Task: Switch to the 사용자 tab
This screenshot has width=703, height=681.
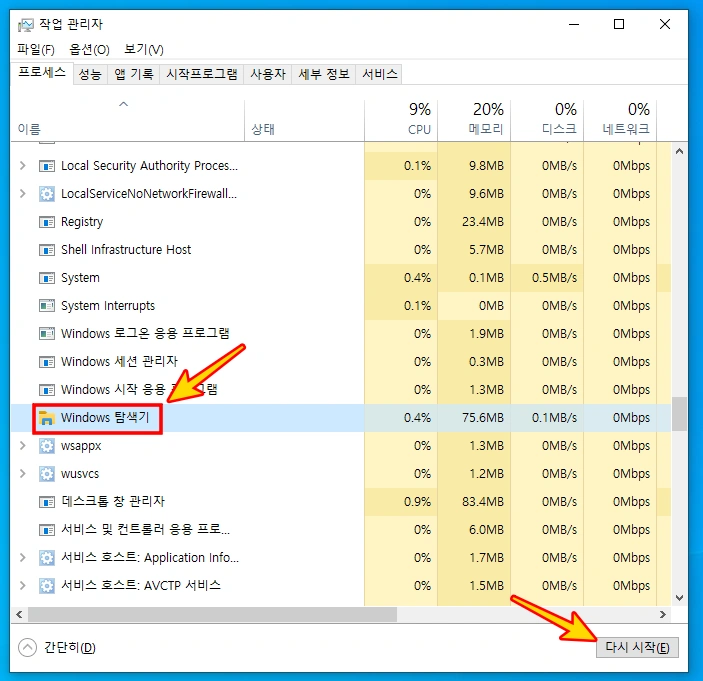Action: point(268,74)
